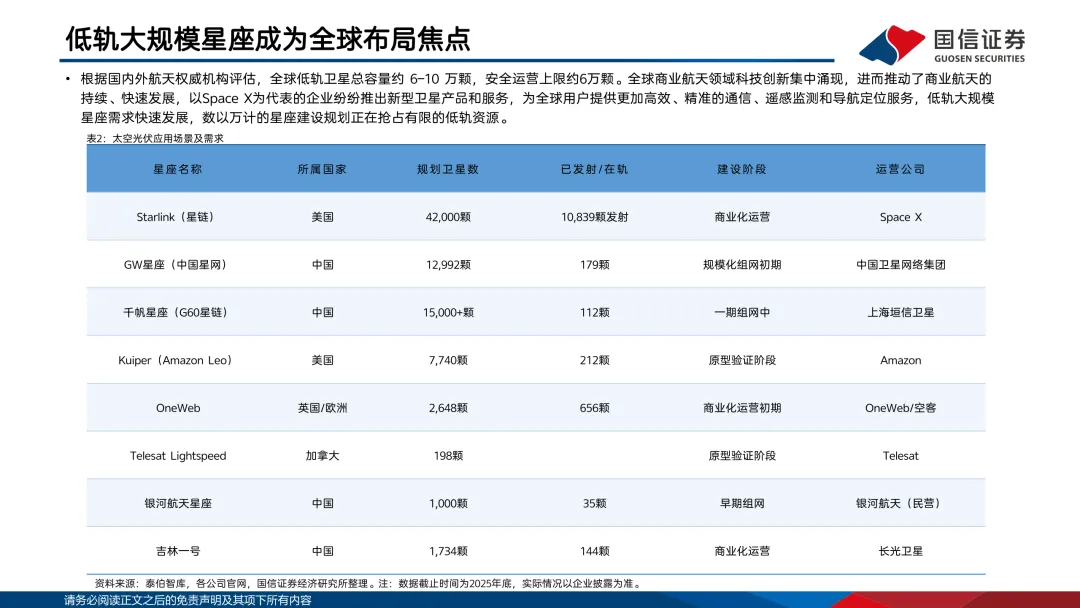Screen dimensions: 1080x608
Task: Select the 198颗 cell
Action: [x=448, y=455]
